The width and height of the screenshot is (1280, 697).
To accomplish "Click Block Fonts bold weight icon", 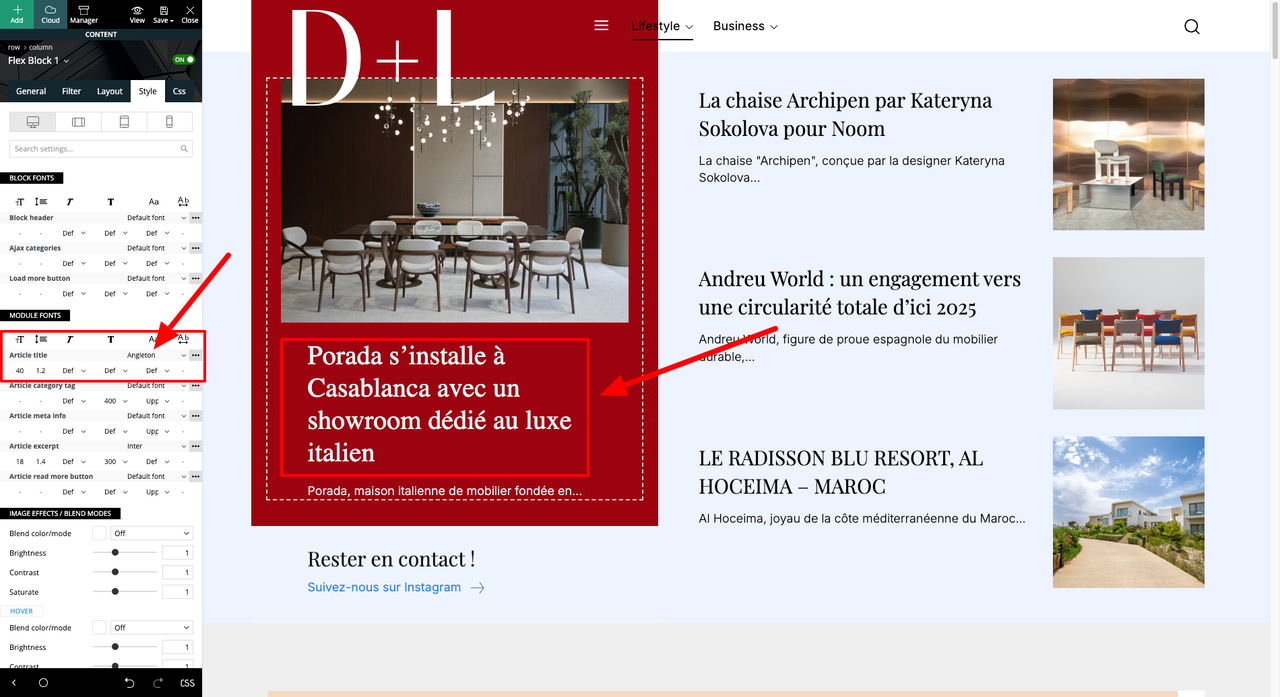I will pos(111,202).
